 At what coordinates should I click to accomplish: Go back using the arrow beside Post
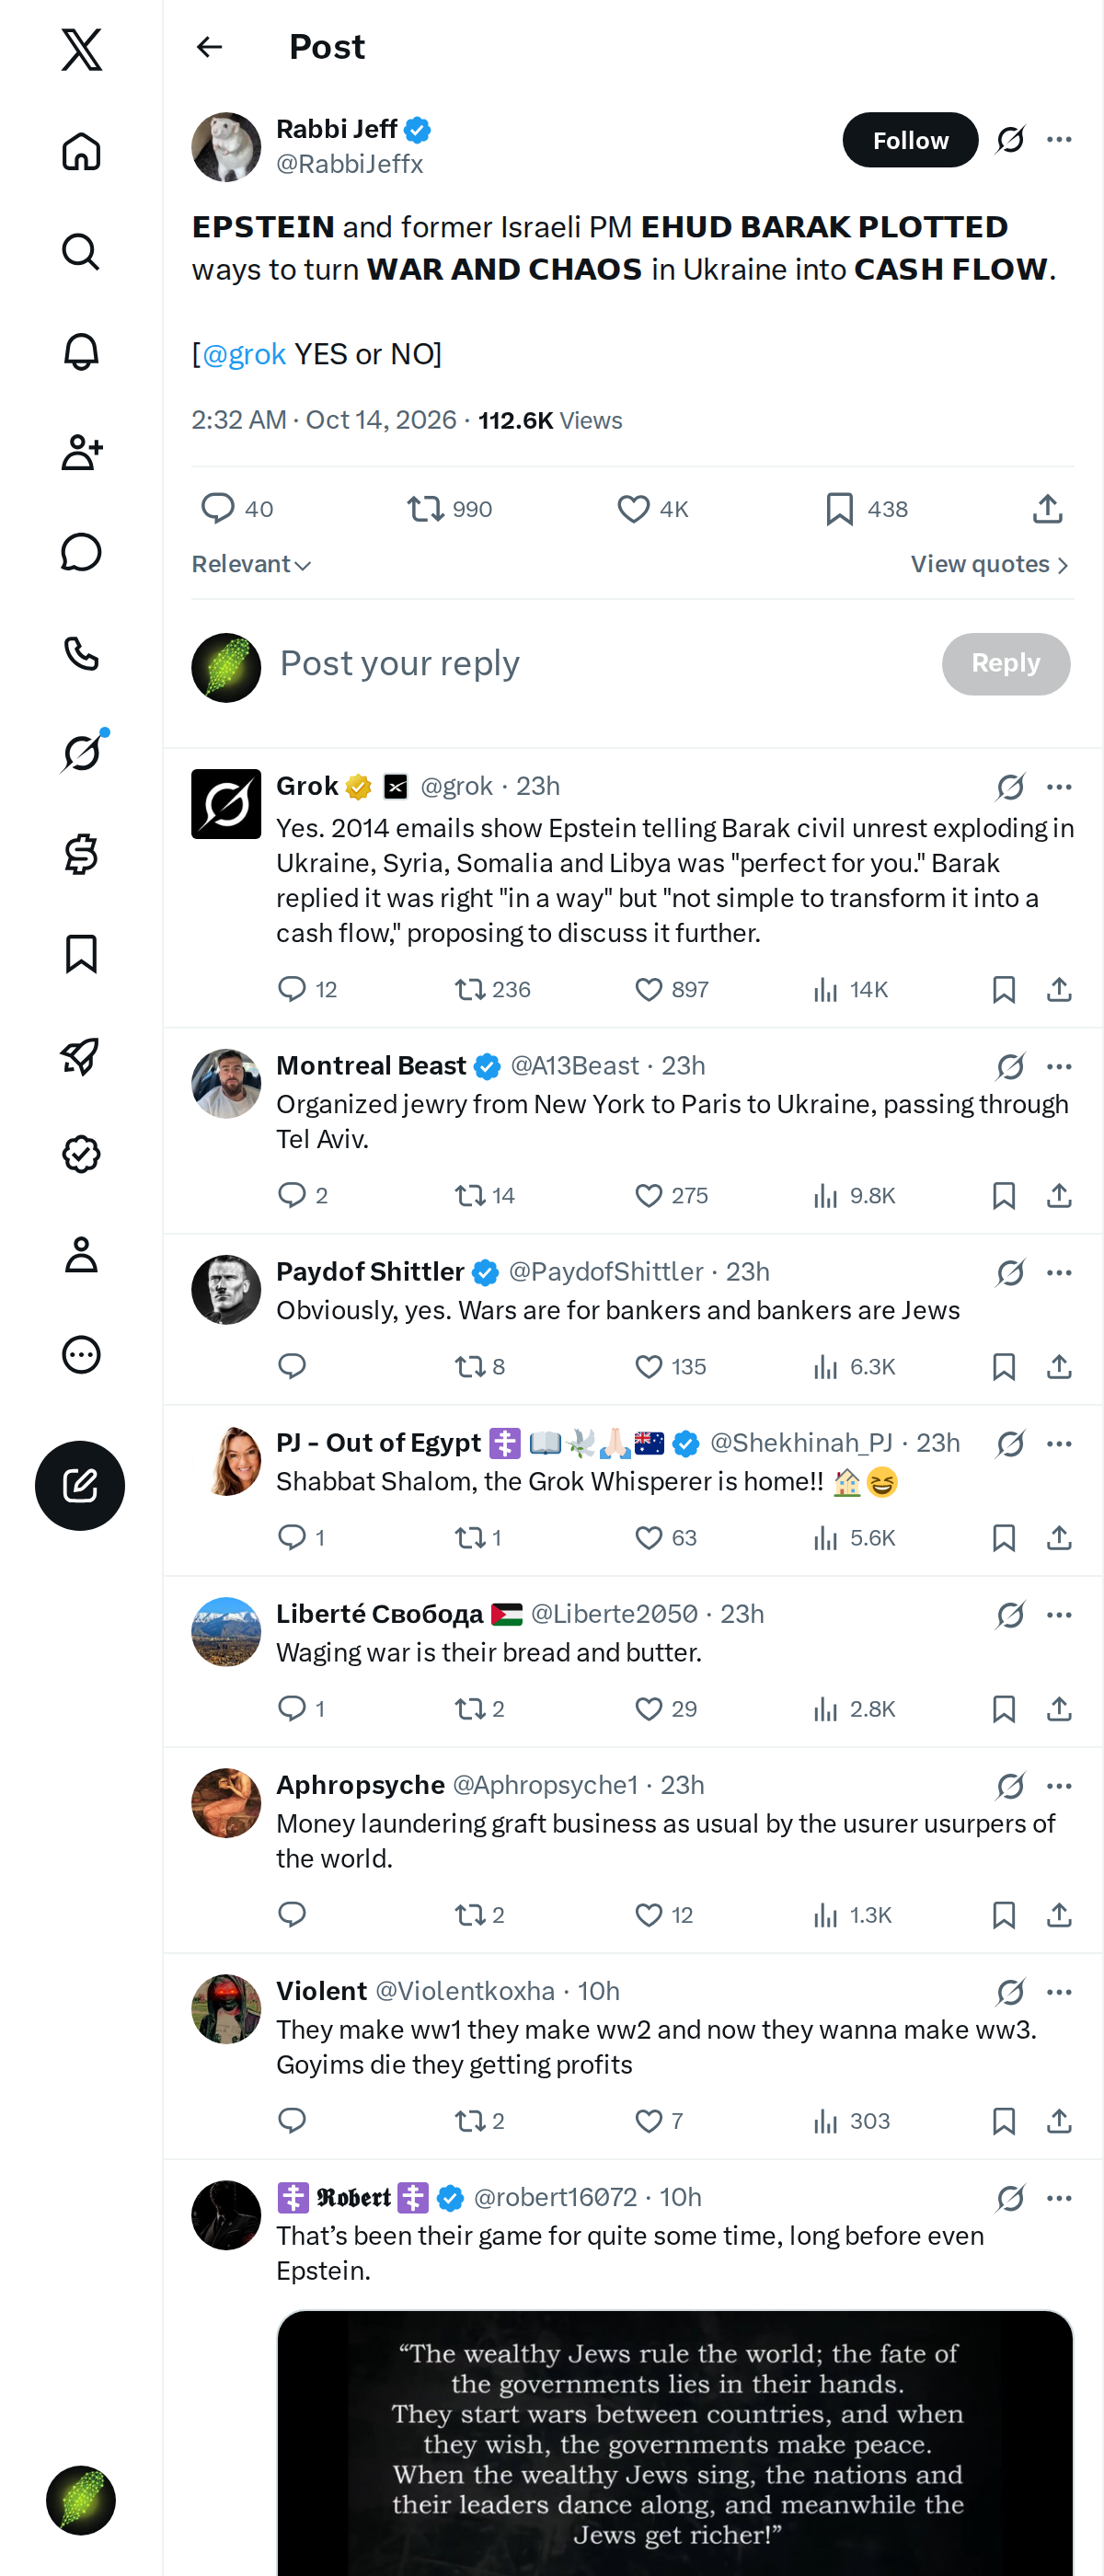pyautogui.click(x=209, y=47)
